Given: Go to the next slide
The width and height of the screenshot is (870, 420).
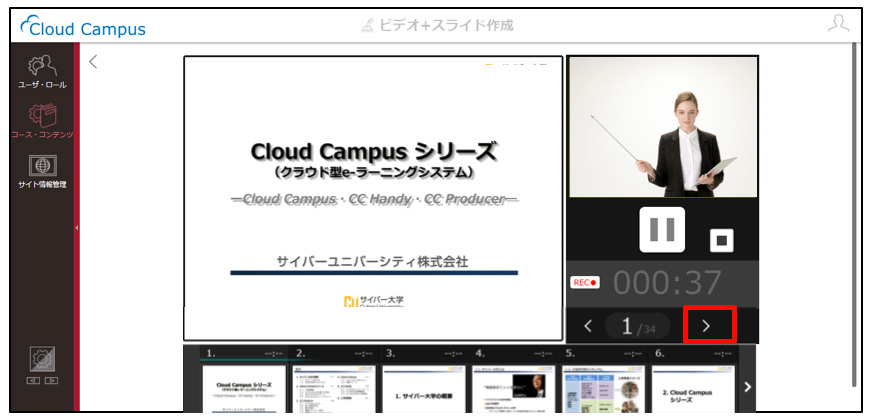Looking at the screenshot, I should pyautogui.click(x=706, y=326).
